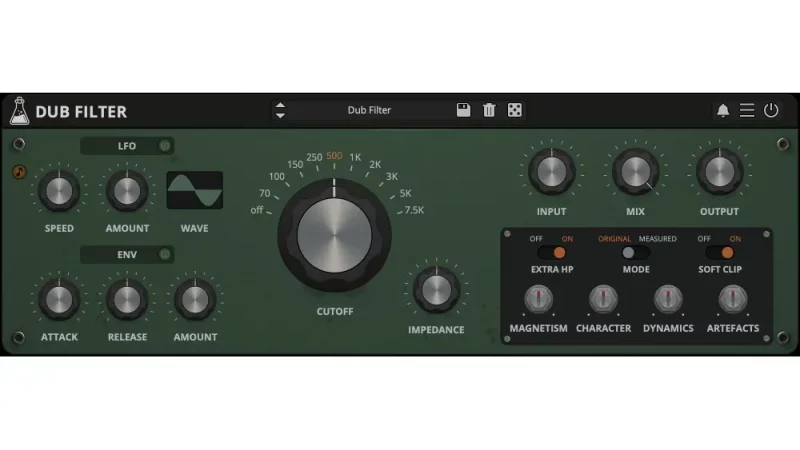
Task: Click the save preset floppy disk icon
Action: click(x=463, y=110)
